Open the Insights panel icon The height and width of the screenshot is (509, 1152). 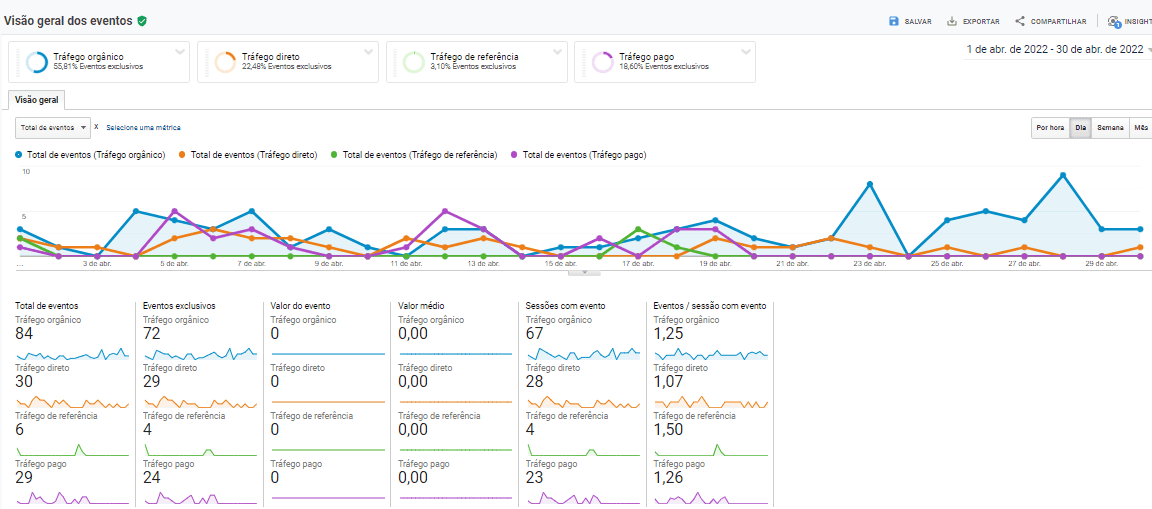click(1113, 21)
